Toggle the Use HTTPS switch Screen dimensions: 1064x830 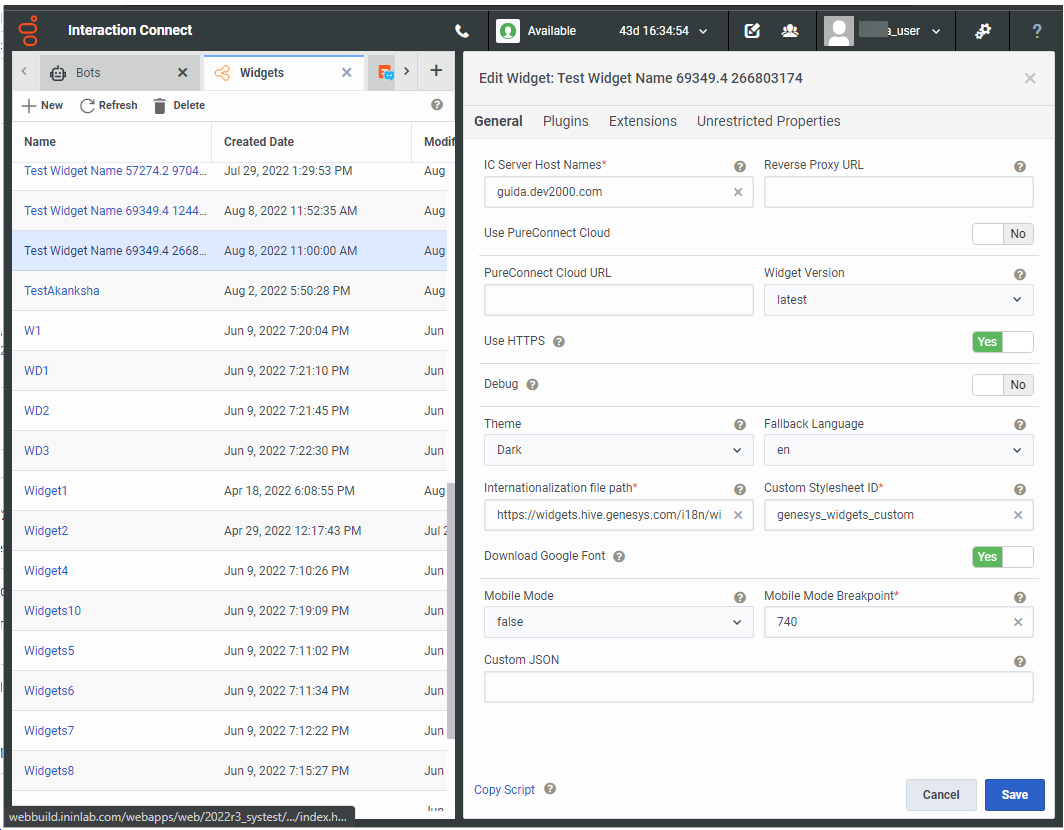pos(1002,342)
